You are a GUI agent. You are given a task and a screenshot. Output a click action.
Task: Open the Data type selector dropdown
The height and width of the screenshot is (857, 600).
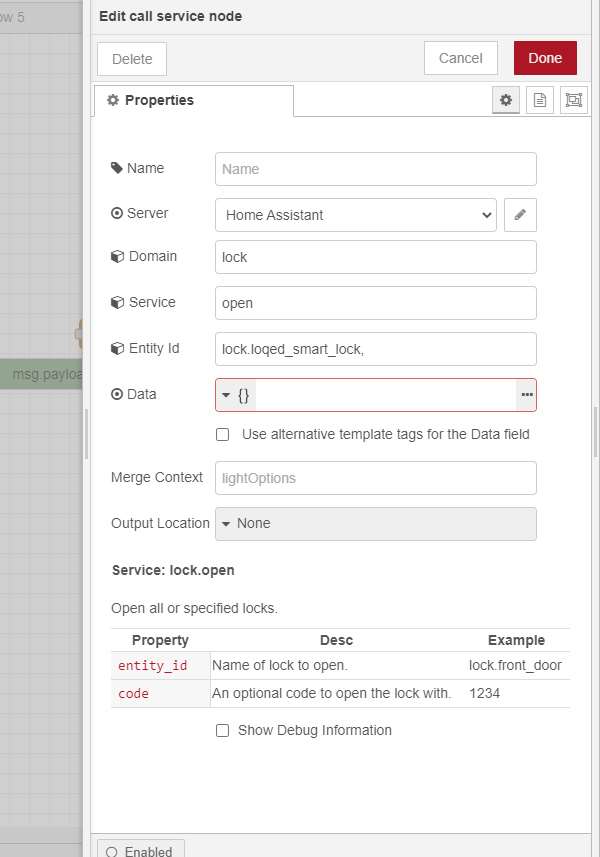pos(236,395)
